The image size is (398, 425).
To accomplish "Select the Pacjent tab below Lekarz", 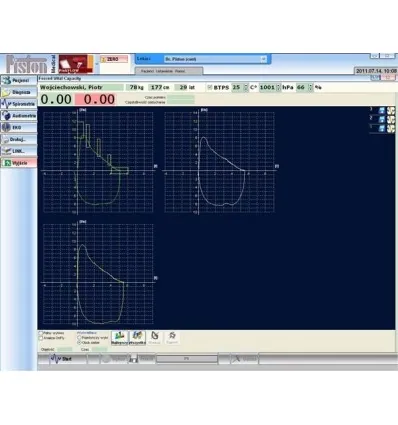I will pos(169,71).
